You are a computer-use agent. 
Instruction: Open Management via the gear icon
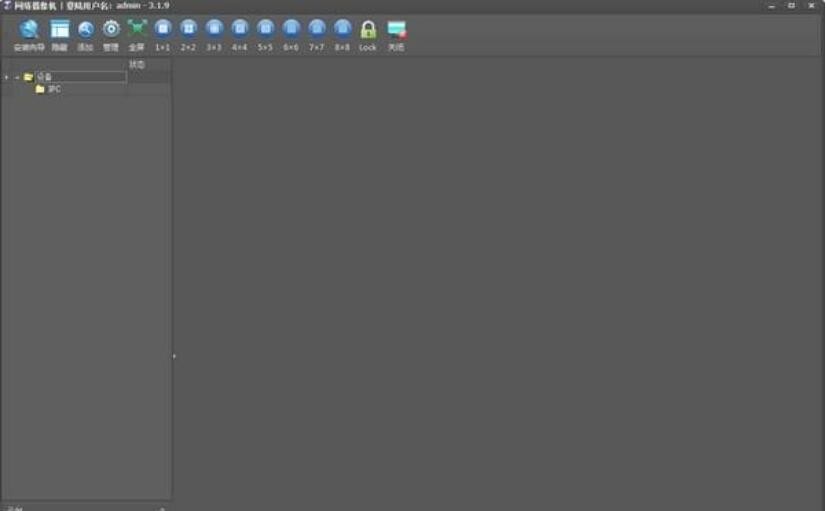tap(111, 30)
